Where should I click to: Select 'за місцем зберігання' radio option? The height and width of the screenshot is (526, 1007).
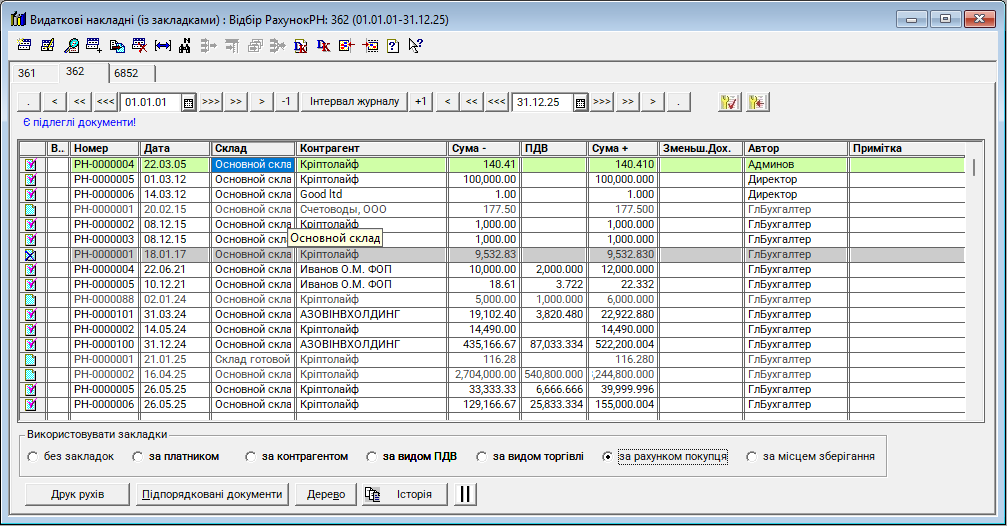(x=752, y=457)
